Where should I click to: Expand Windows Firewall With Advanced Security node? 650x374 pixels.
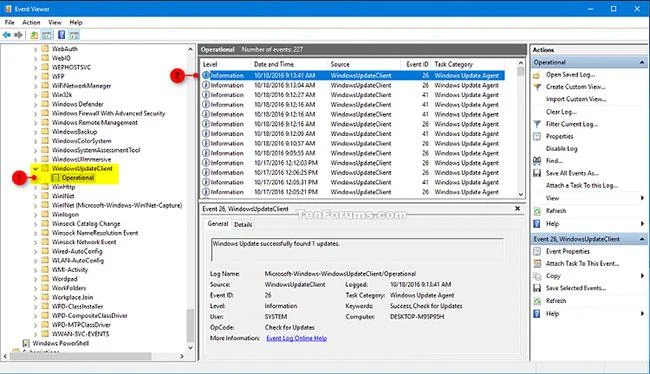(36, 113)
